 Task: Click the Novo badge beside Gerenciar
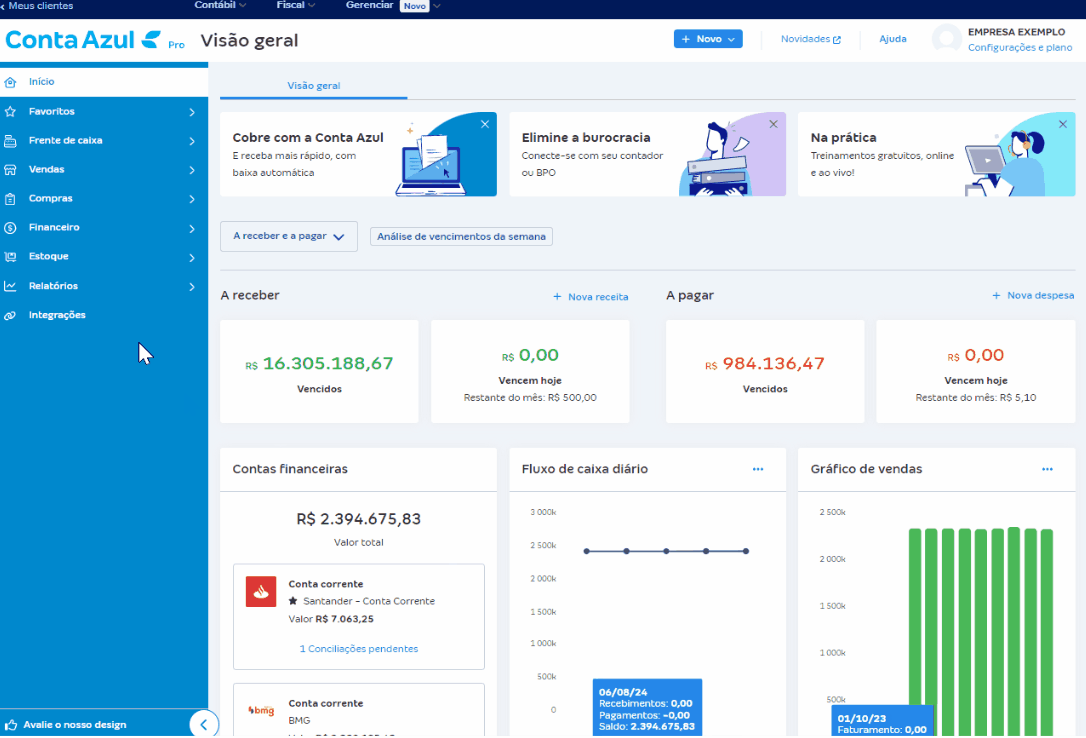click(415, 6)
